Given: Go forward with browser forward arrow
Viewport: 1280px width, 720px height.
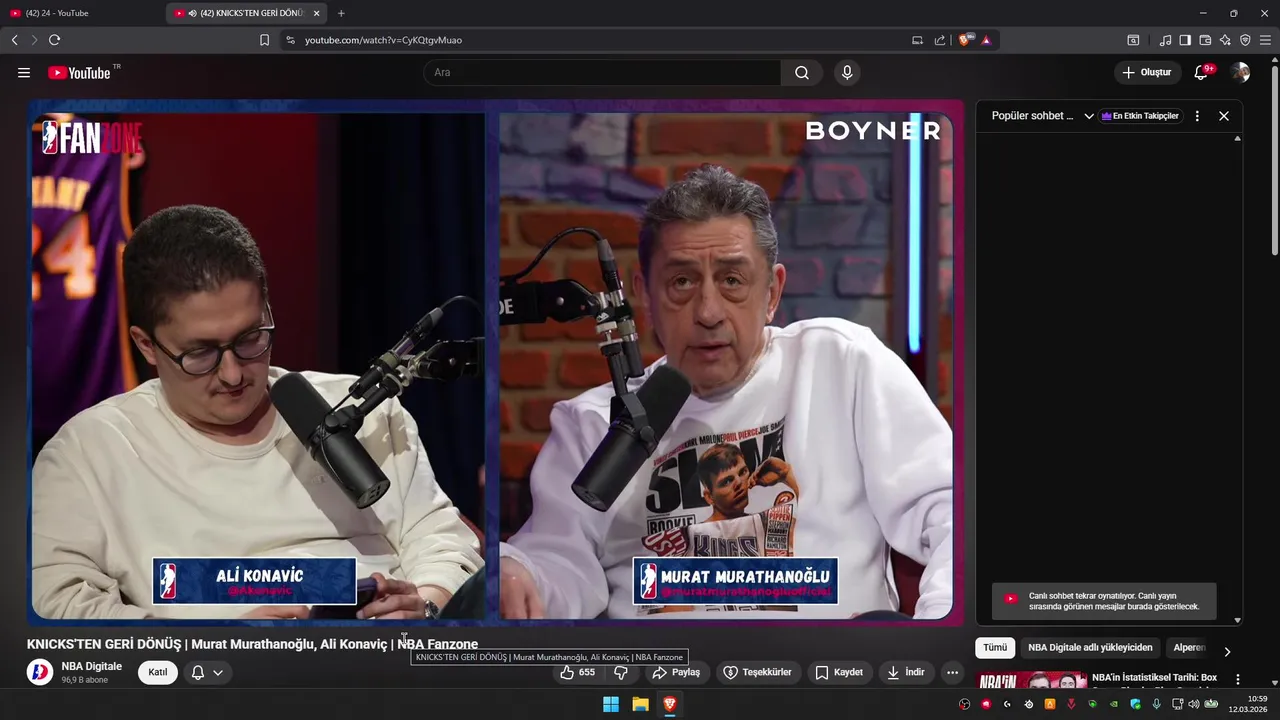Looking at the screenshot, I should click(34, 40).
